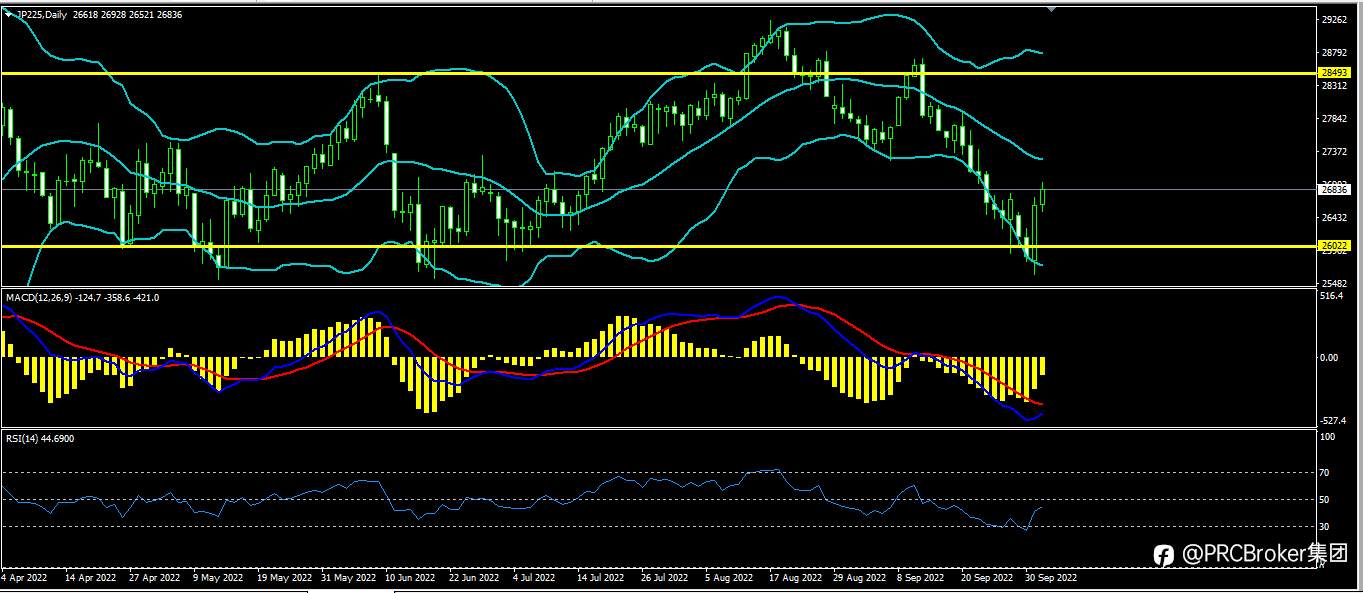The height and width of the screenshot is (593, 1363).
Task: Select the lower yellow horizontal line at 26022
Action: pyautogui.click(x=658, y=246)
